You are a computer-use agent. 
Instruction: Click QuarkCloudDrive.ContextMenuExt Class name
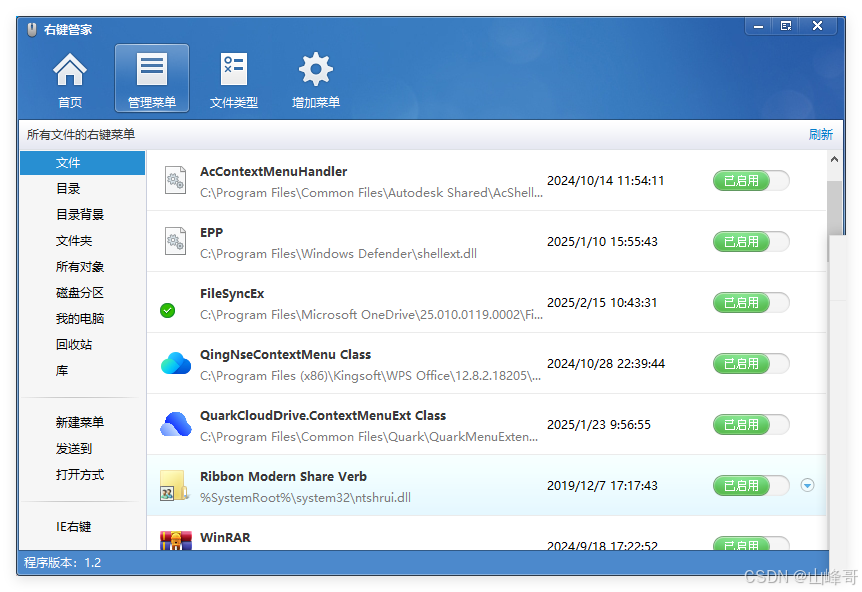point(323,416)
